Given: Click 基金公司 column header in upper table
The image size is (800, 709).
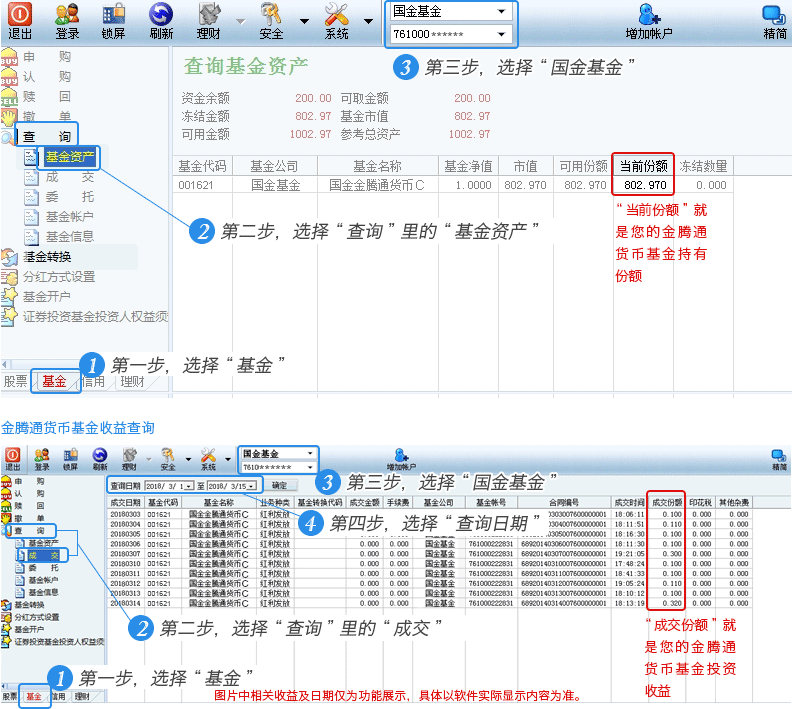Looking at the screenshot, I should [274, 166].
